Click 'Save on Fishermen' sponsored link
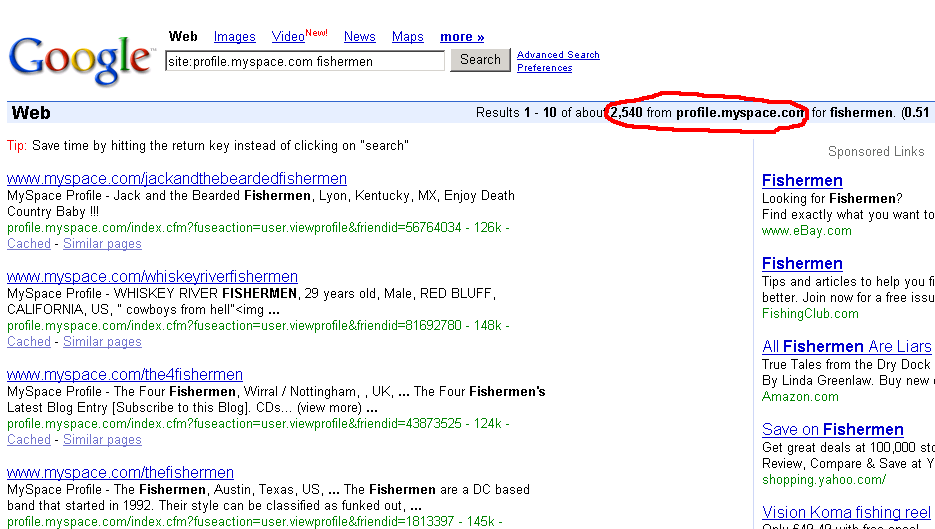The height and width of the screenshot is (529, 935). click(832, 430)
